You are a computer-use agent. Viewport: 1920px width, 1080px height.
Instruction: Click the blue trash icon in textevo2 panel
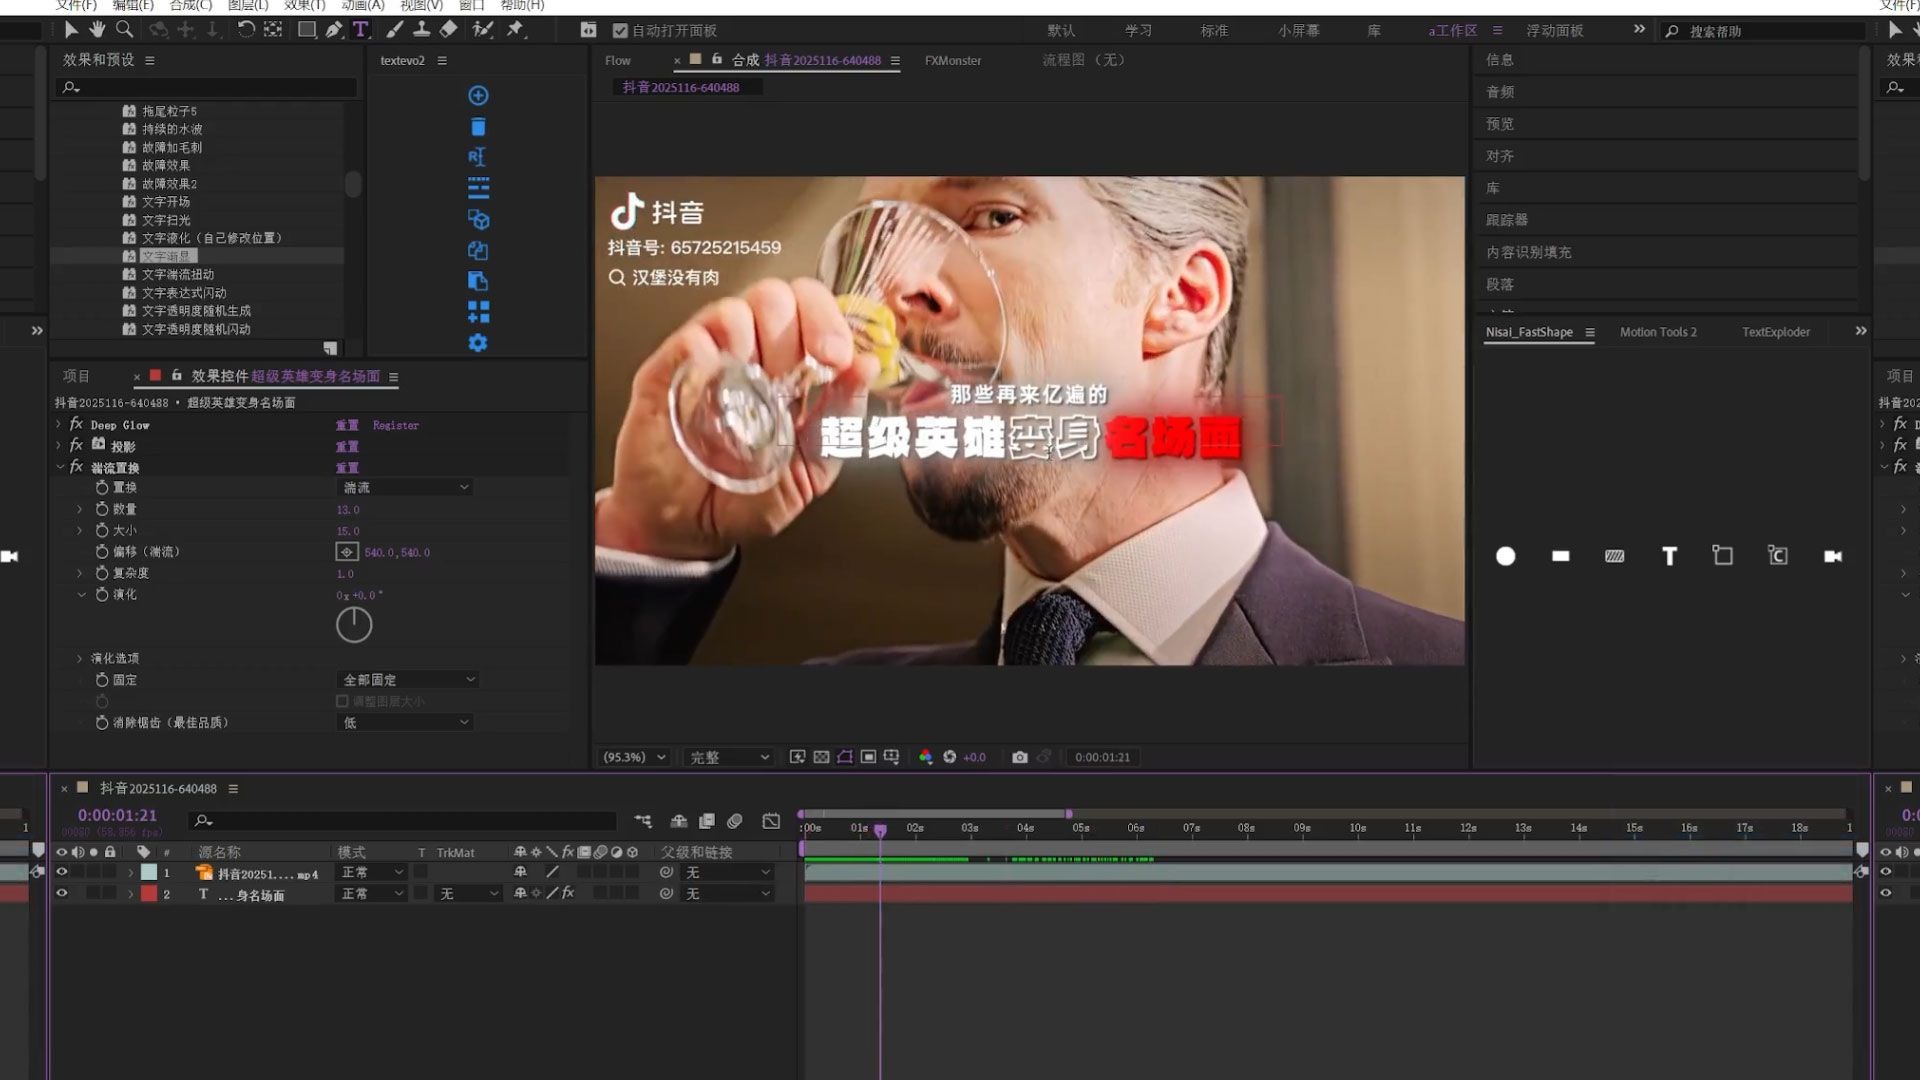478,127
